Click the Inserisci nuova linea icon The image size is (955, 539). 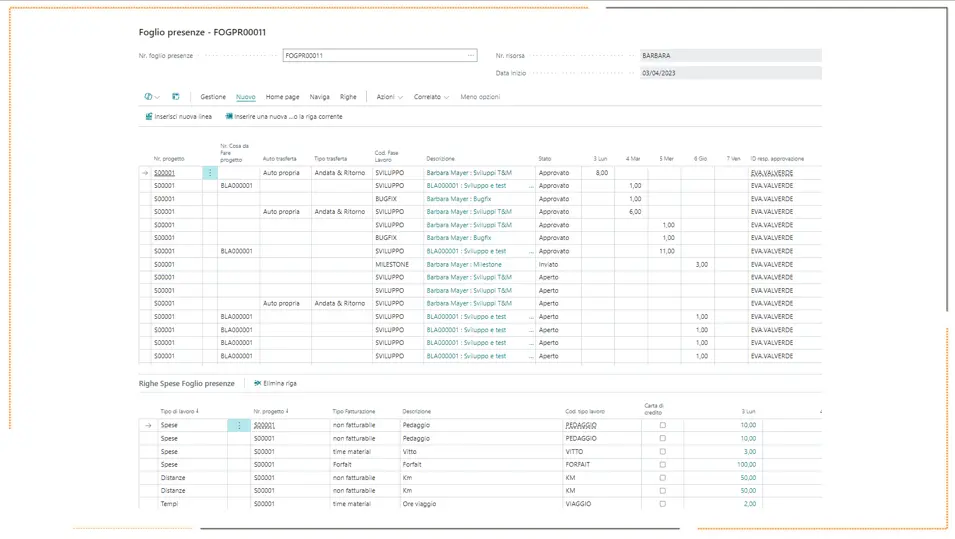[149, 116]
